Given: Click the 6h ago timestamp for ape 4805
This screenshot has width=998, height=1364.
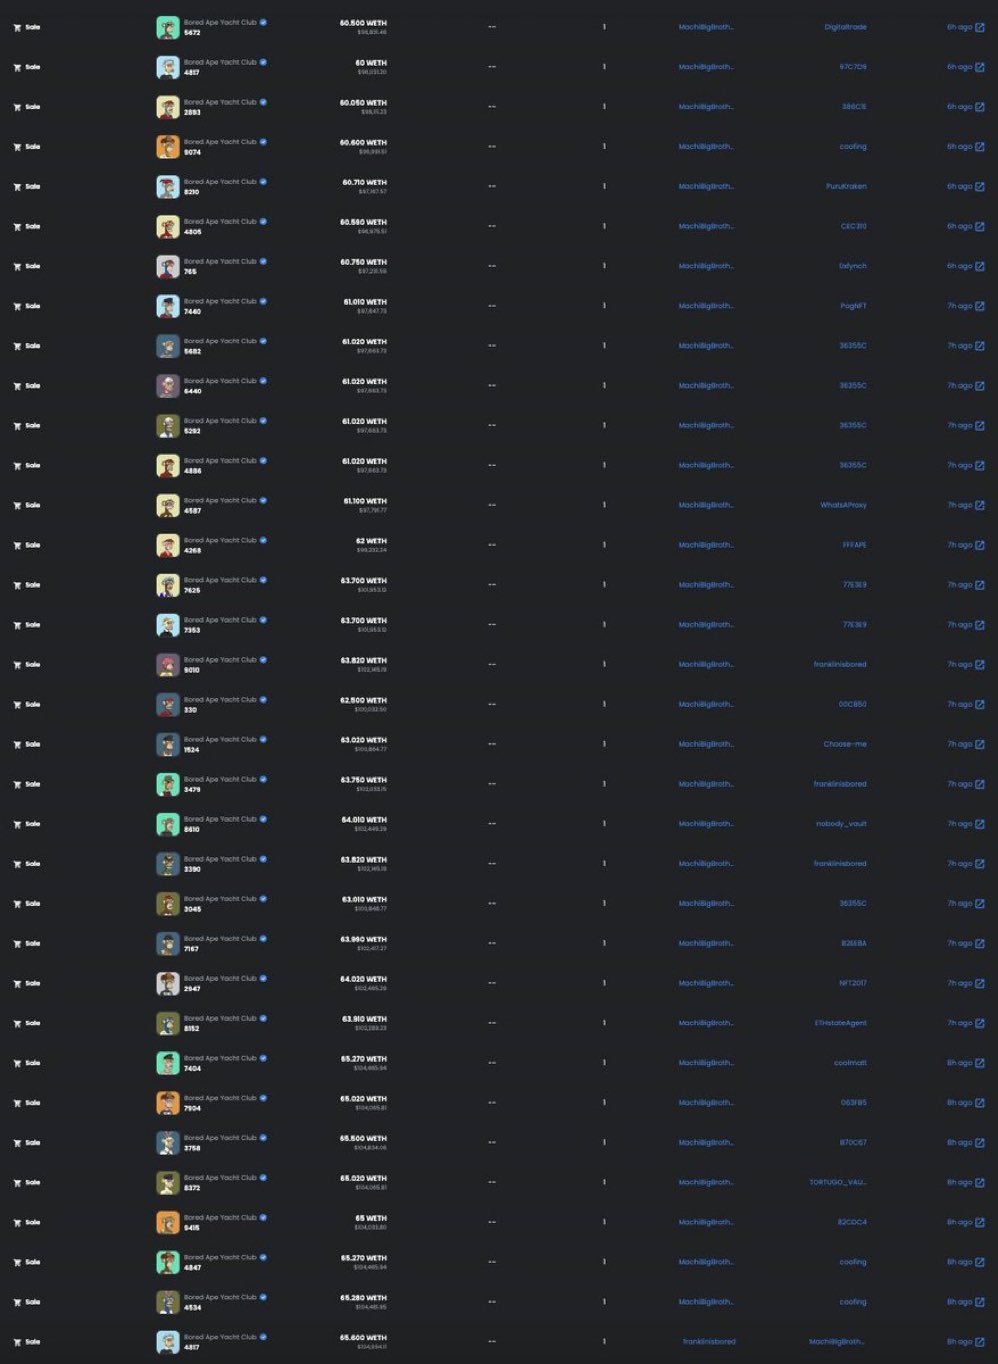Looking at the screenshot, I should pos(959,226).
